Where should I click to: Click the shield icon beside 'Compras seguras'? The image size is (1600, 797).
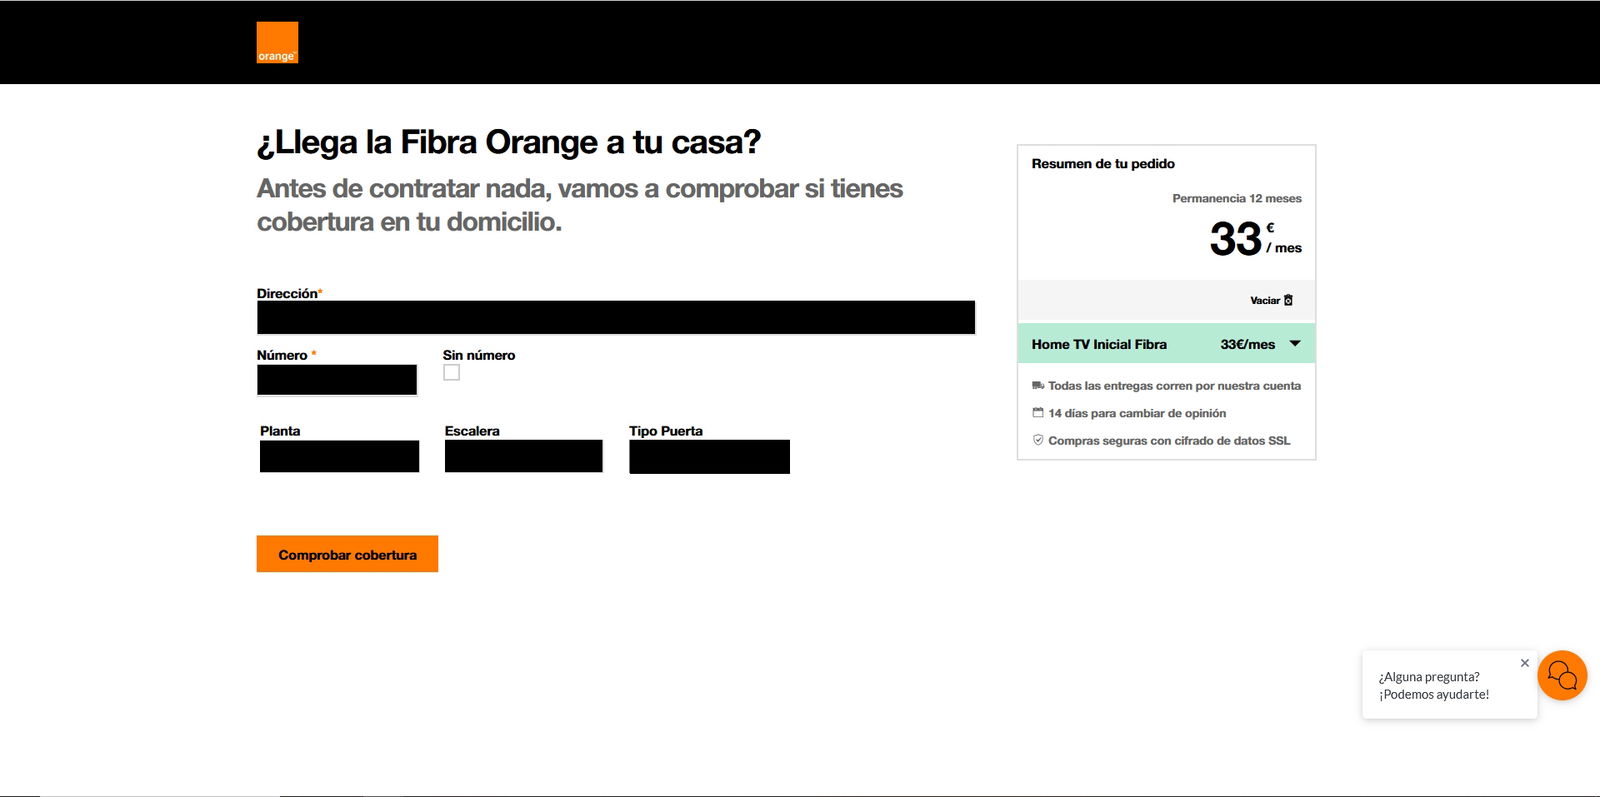coord(1038,440)
